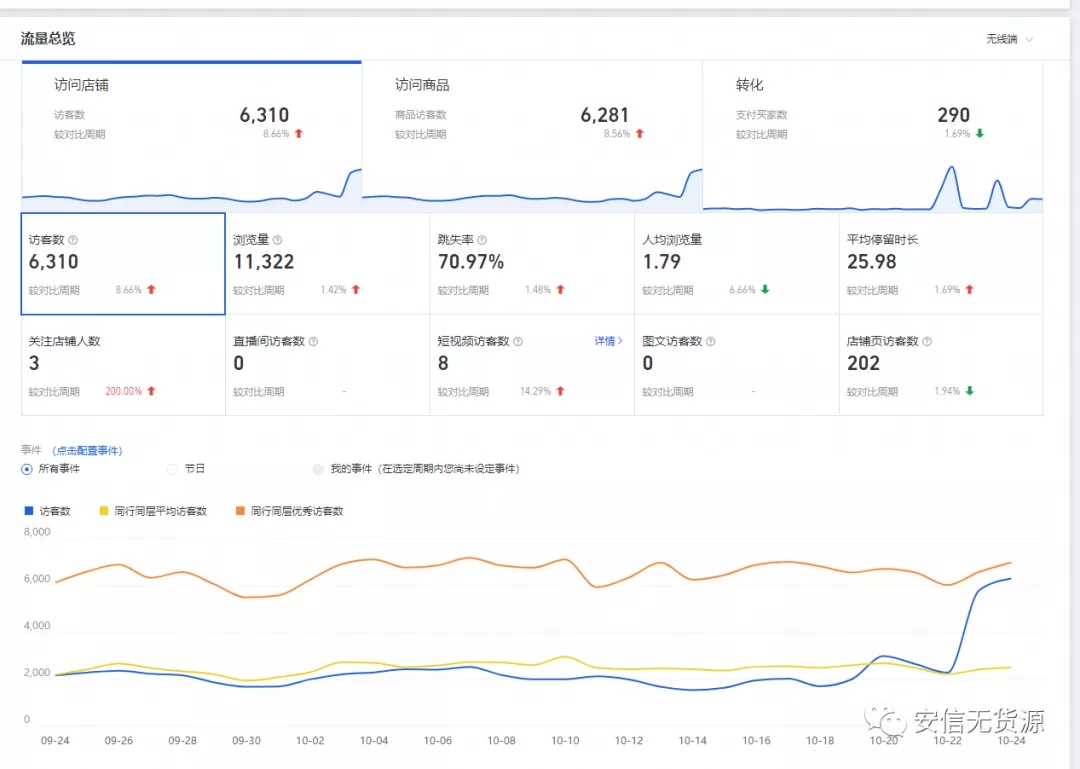This screenshot has width=1080, height=769.
Task: Open the 无线端 terminal dropdown
Action: point(1009,39)
